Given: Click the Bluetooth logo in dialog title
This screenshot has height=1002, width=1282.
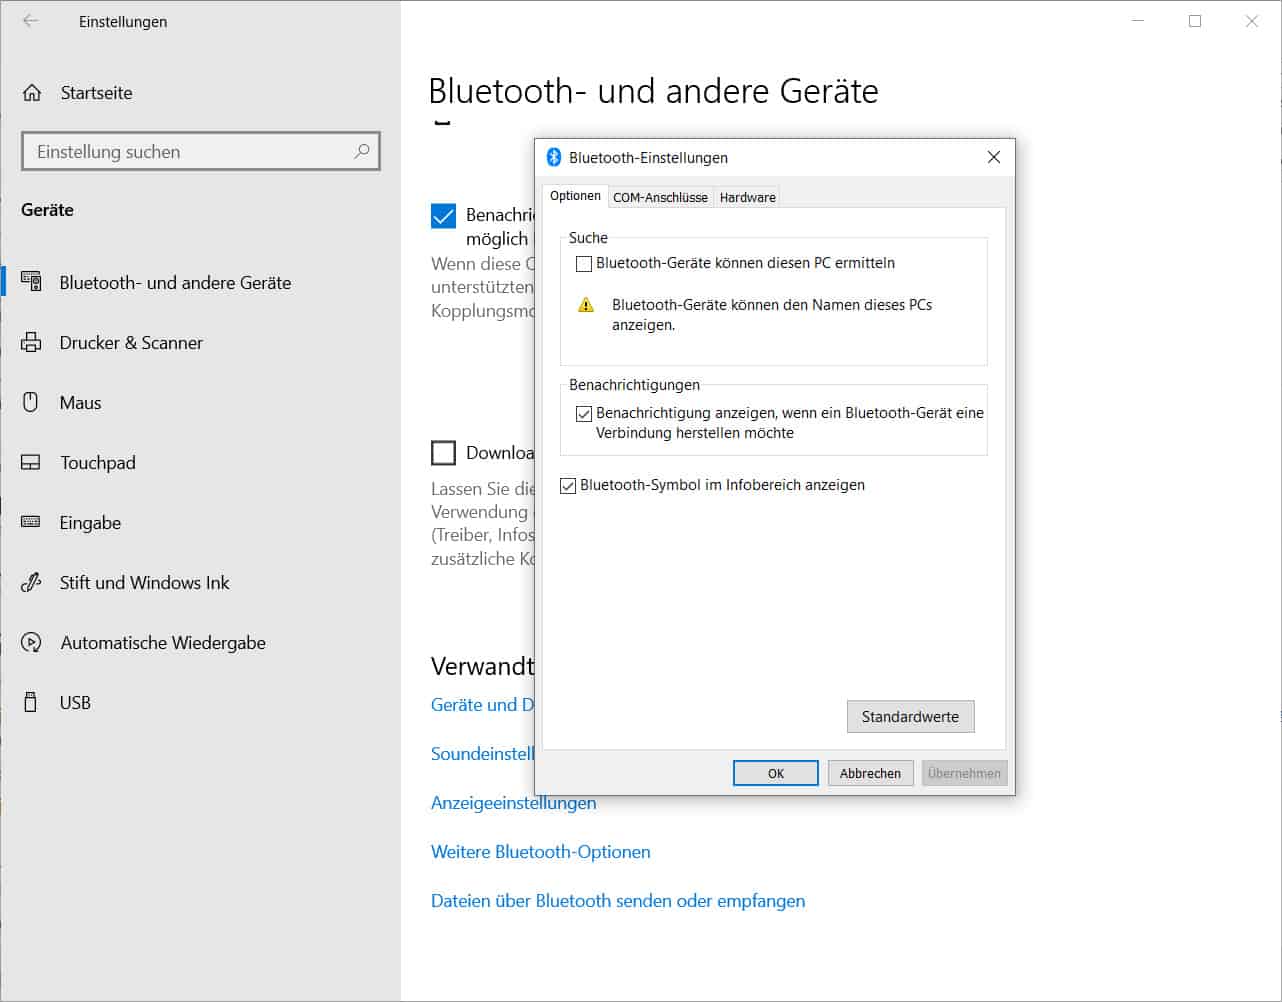Looking at the screenshot, I should (554, 157).
